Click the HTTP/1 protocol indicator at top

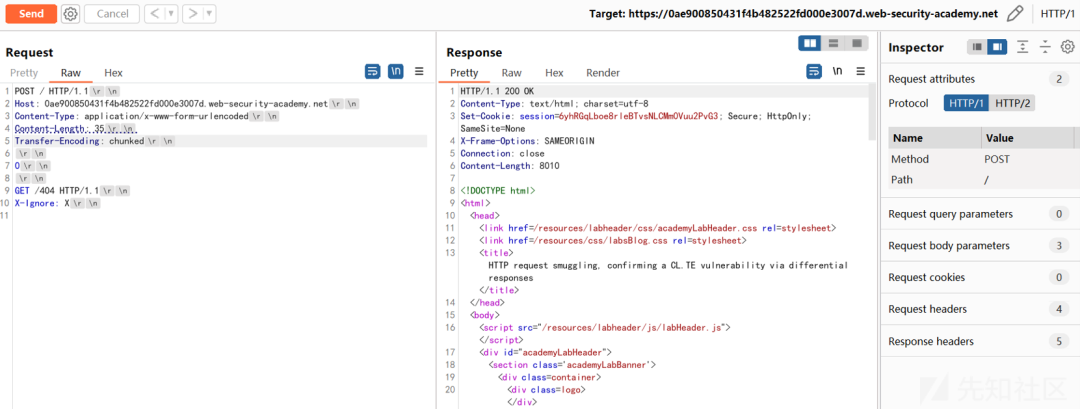1056,13
